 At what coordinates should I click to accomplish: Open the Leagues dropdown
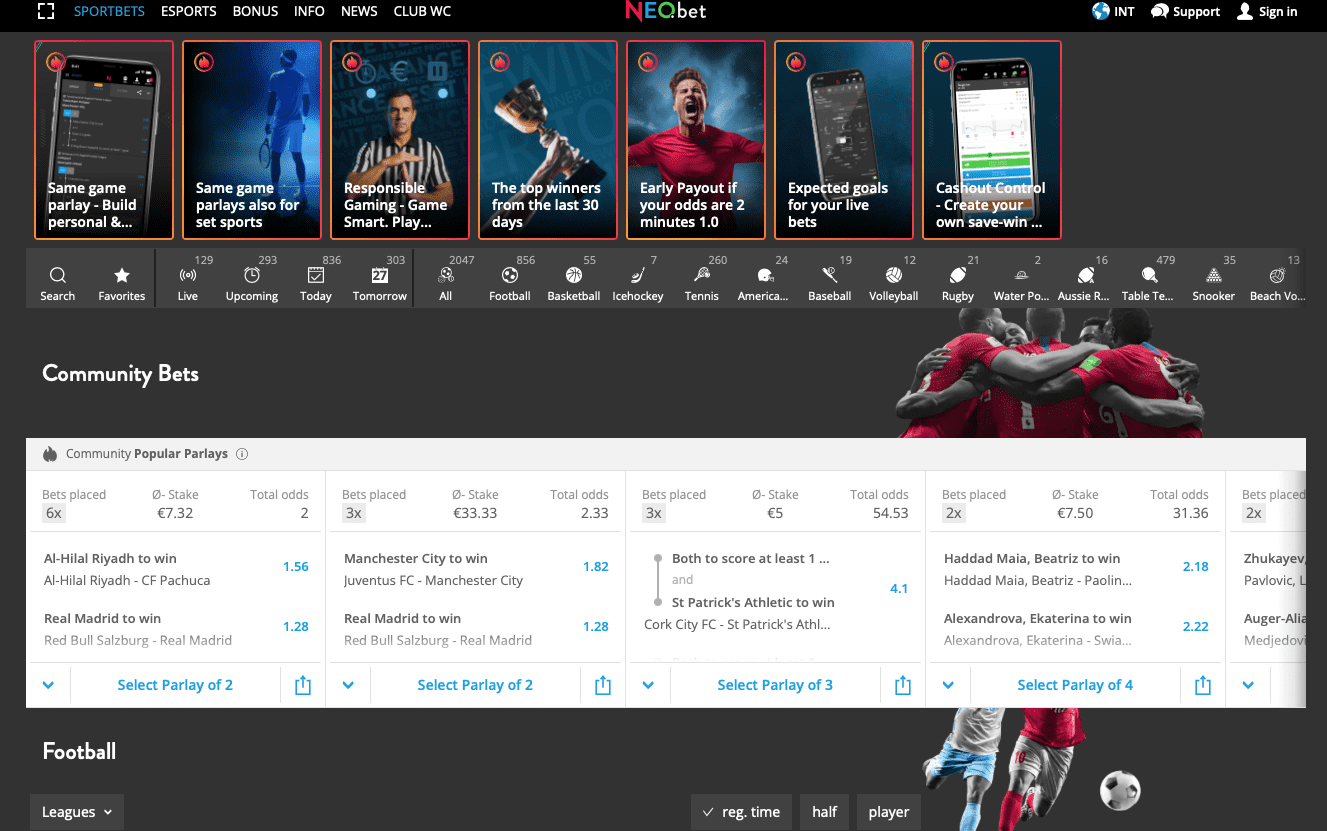pos(77,812)
